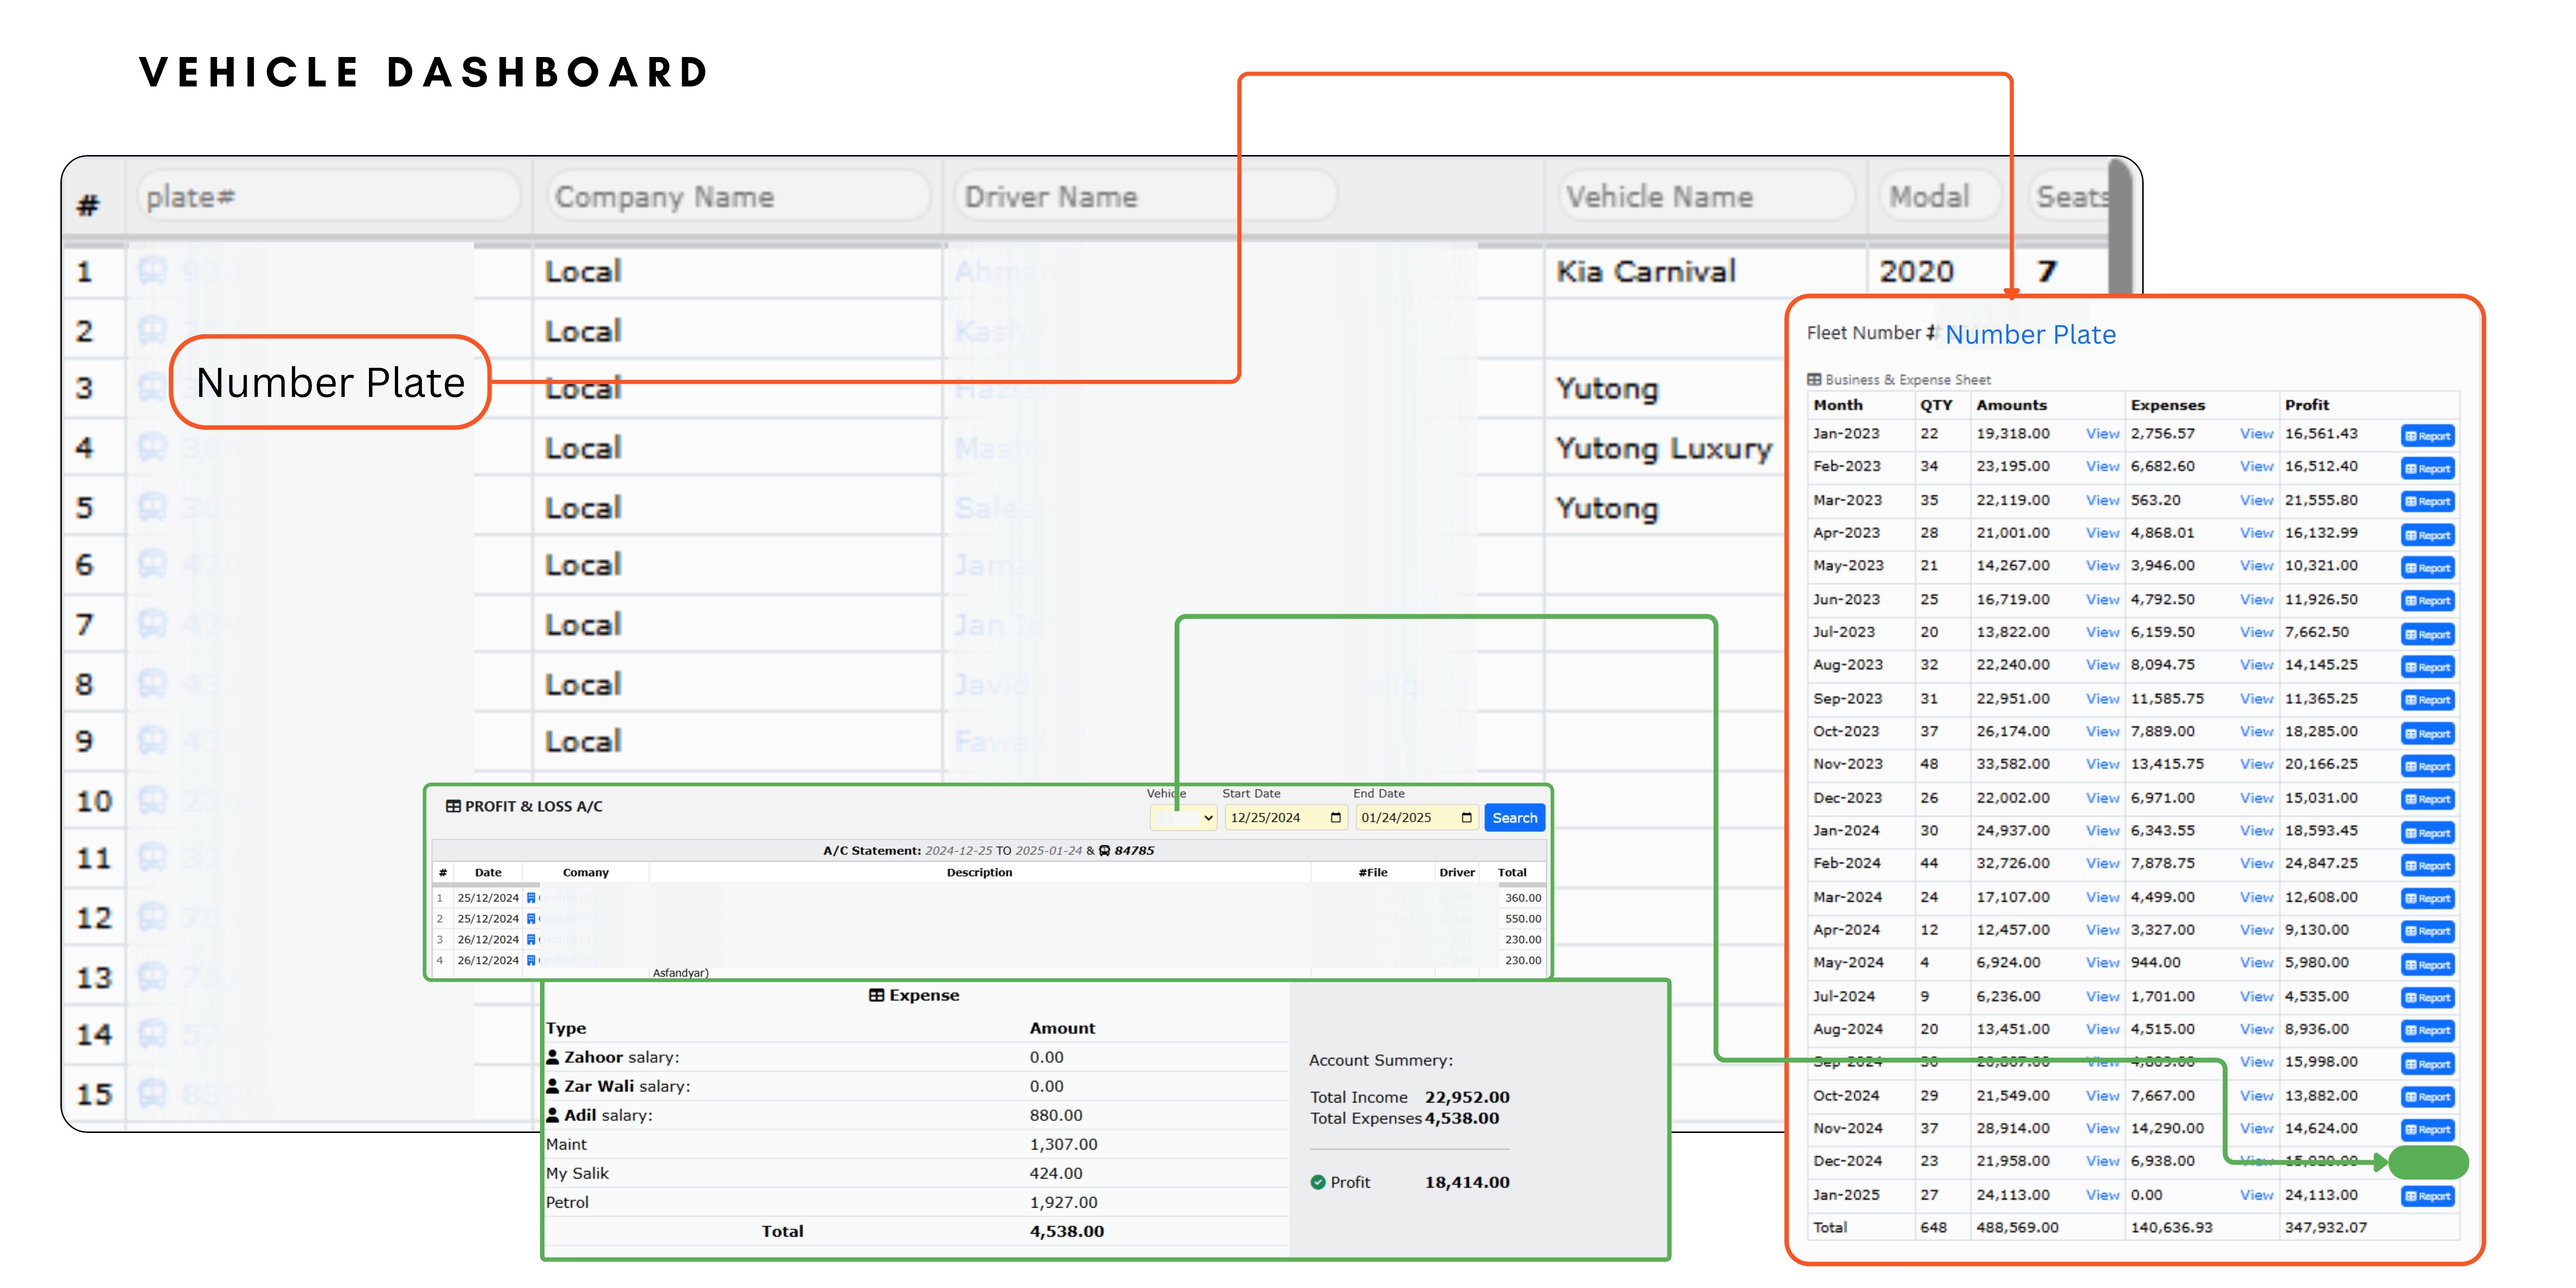Click End Date field showing 01/24/2025
The image size is (2576, 1288).
(1417, 818)
